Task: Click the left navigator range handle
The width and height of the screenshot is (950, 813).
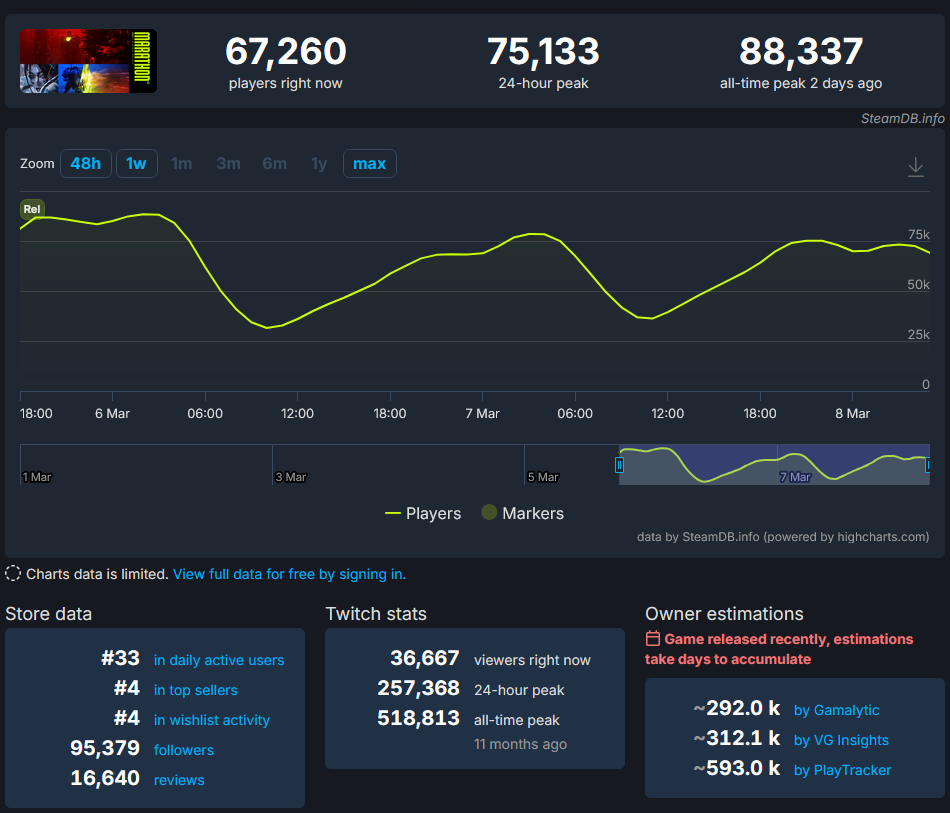Action: point(619,465)
